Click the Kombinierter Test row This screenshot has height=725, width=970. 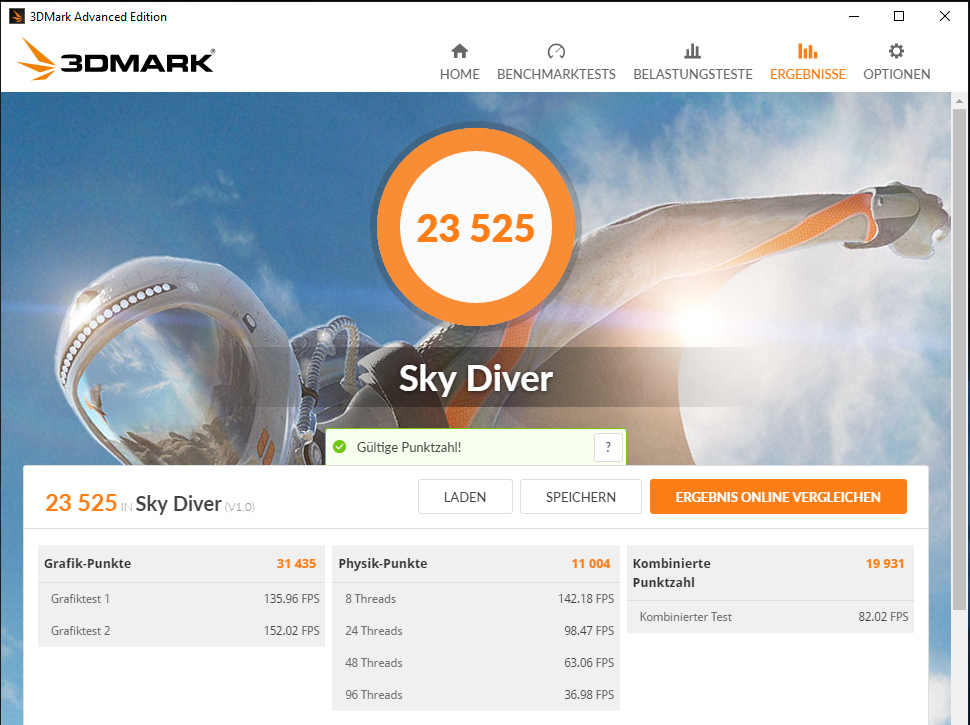(x=770, y=617)
